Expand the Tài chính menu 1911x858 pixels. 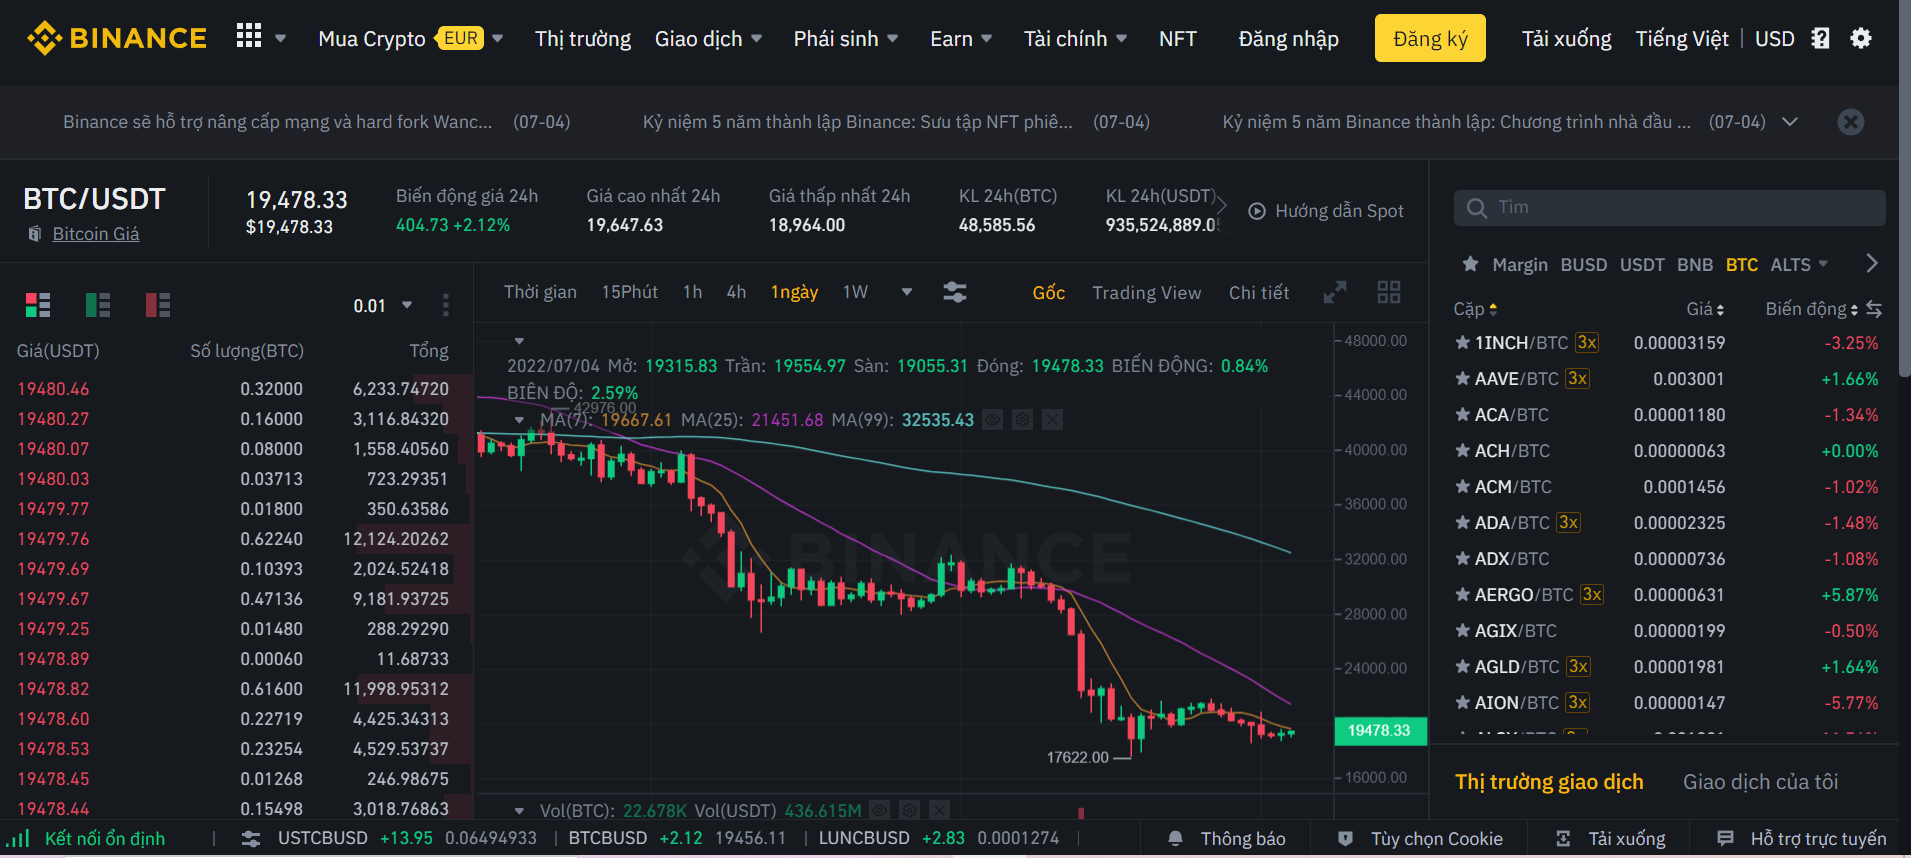(1075, 39)
